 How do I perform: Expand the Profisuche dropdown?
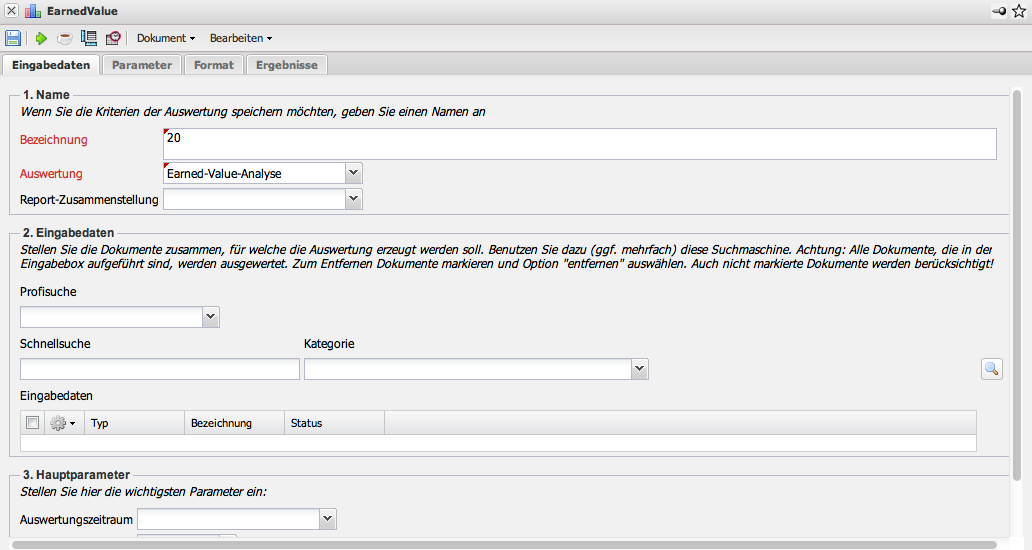(210, 317)
